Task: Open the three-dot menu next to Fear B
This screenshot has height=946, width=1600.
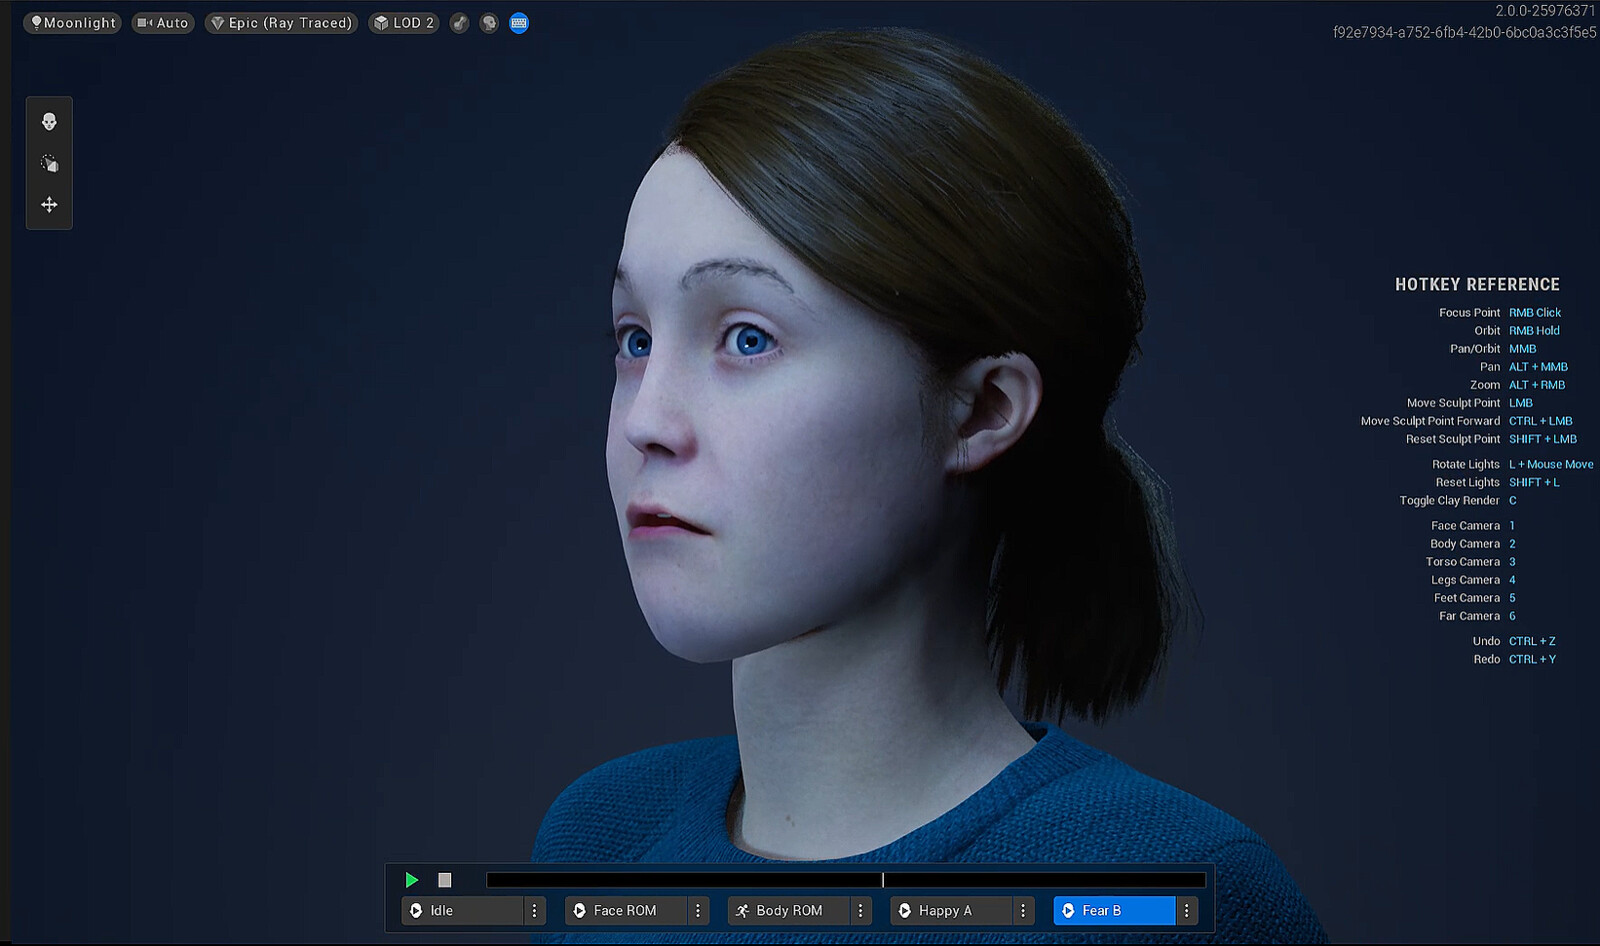Action: point(1186,911)
